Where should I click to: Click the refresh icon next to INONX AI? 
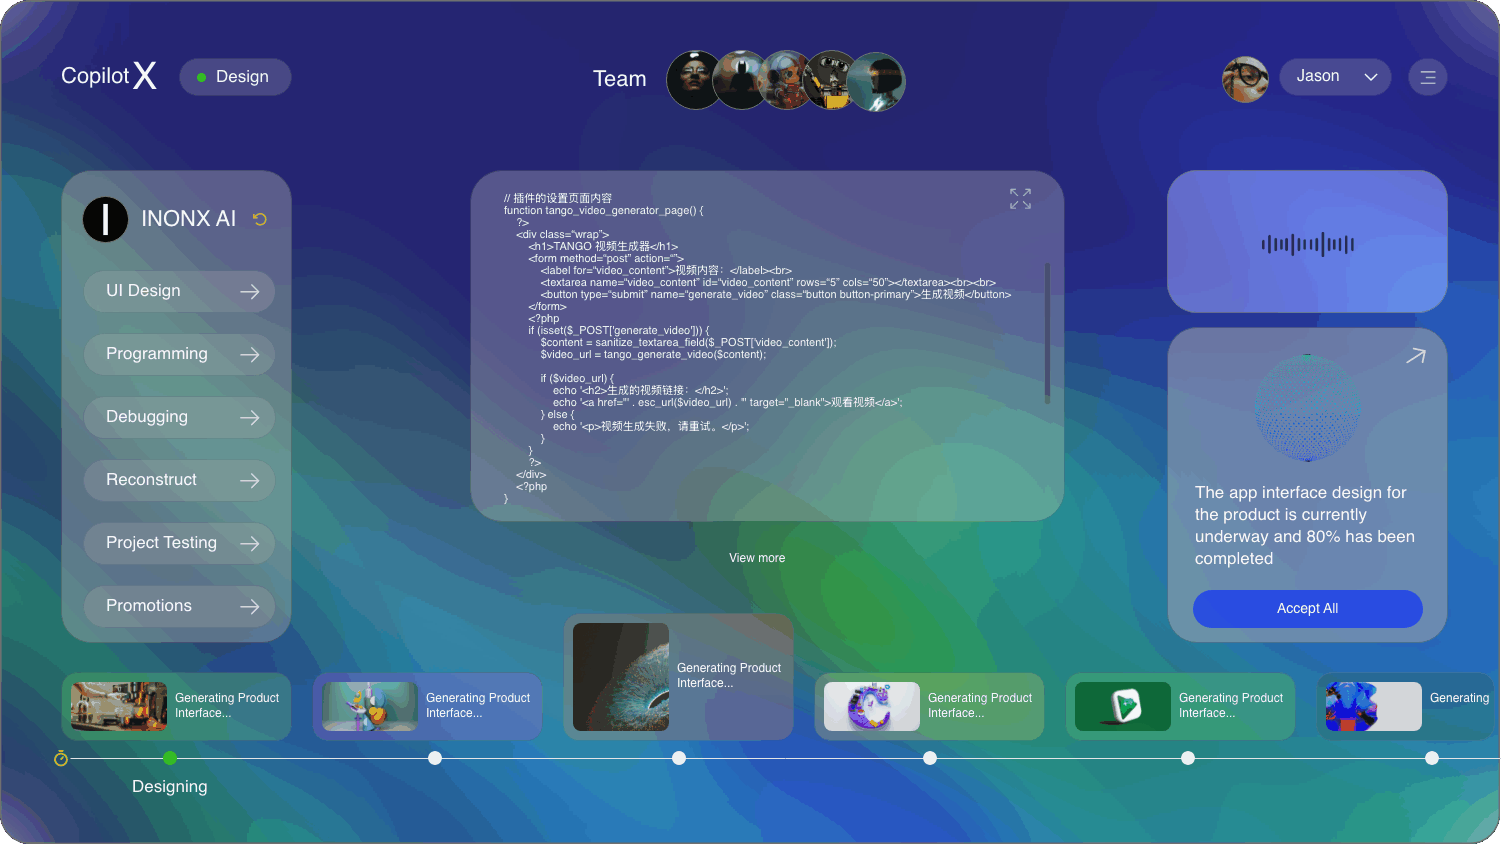pos(260,219)
